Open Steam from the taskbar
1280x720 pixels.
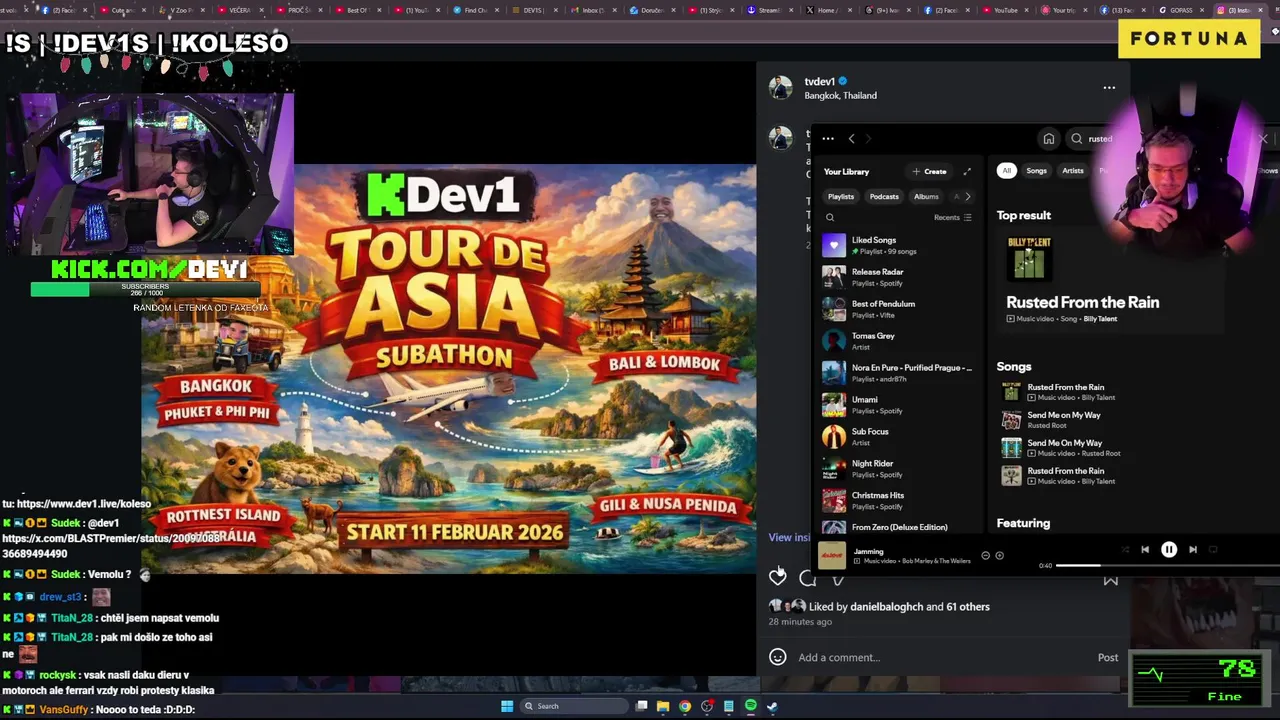772,706
